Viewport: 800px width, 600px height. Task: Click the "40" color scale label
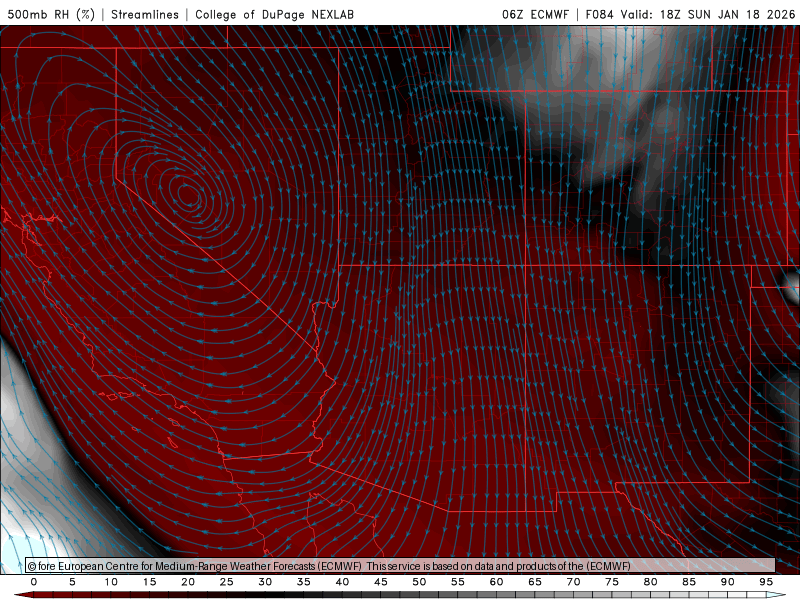coord(342,582)
